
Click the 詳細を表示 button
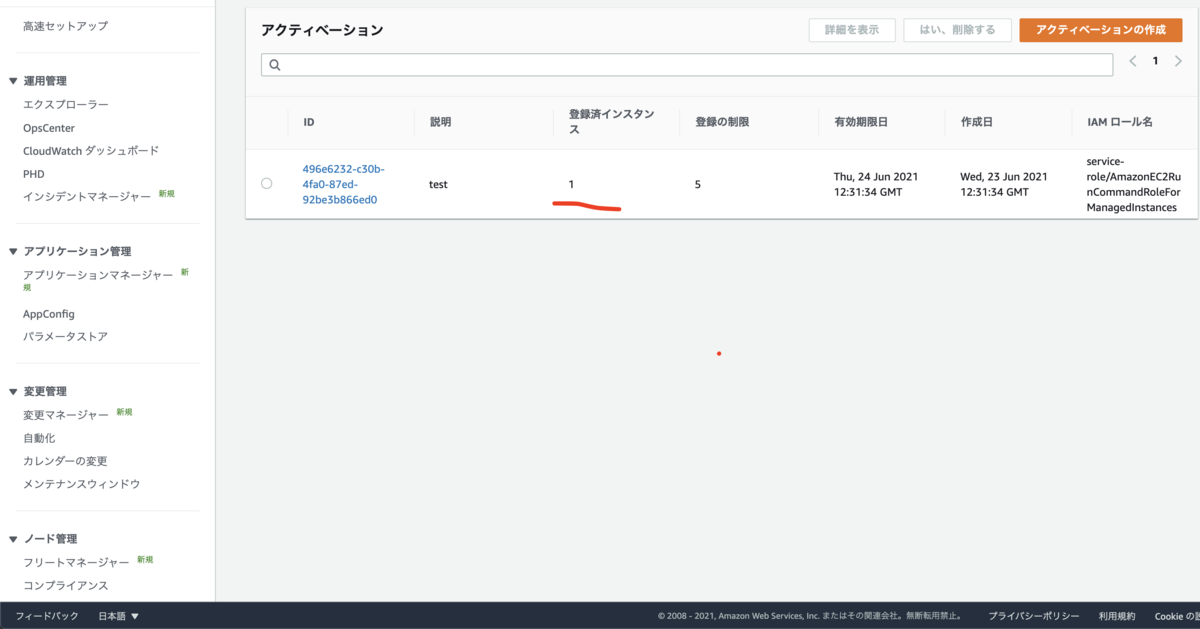tap(852, 30)
